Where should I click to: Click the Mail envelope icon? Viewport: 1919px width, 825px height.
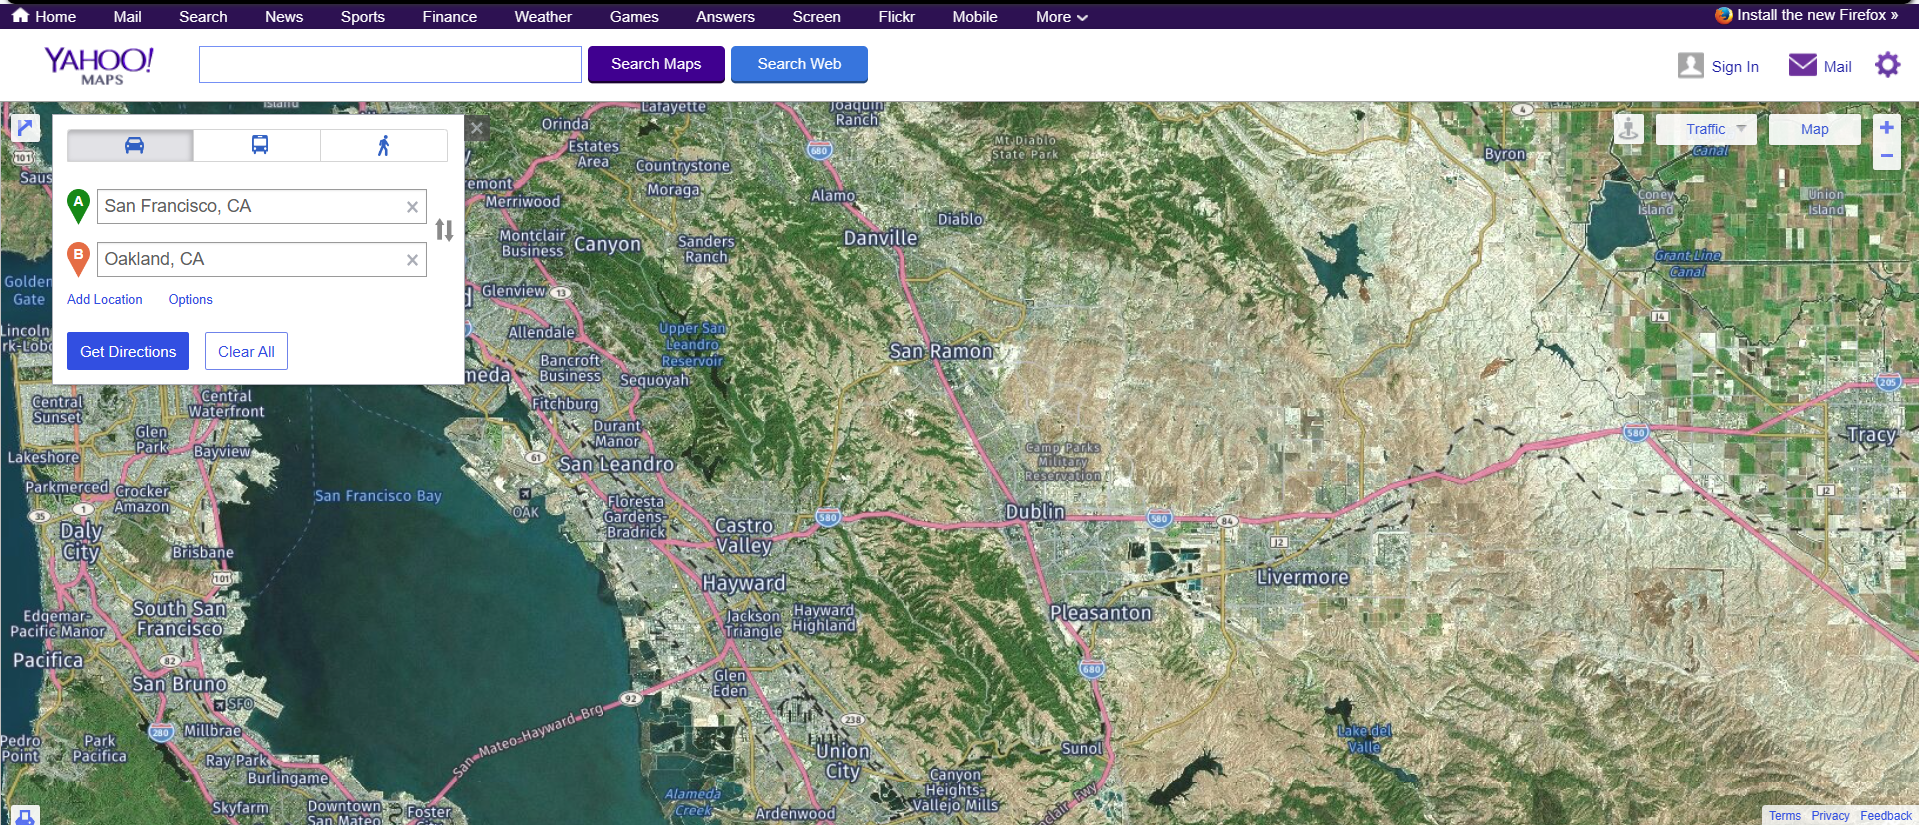[1802, 65]
